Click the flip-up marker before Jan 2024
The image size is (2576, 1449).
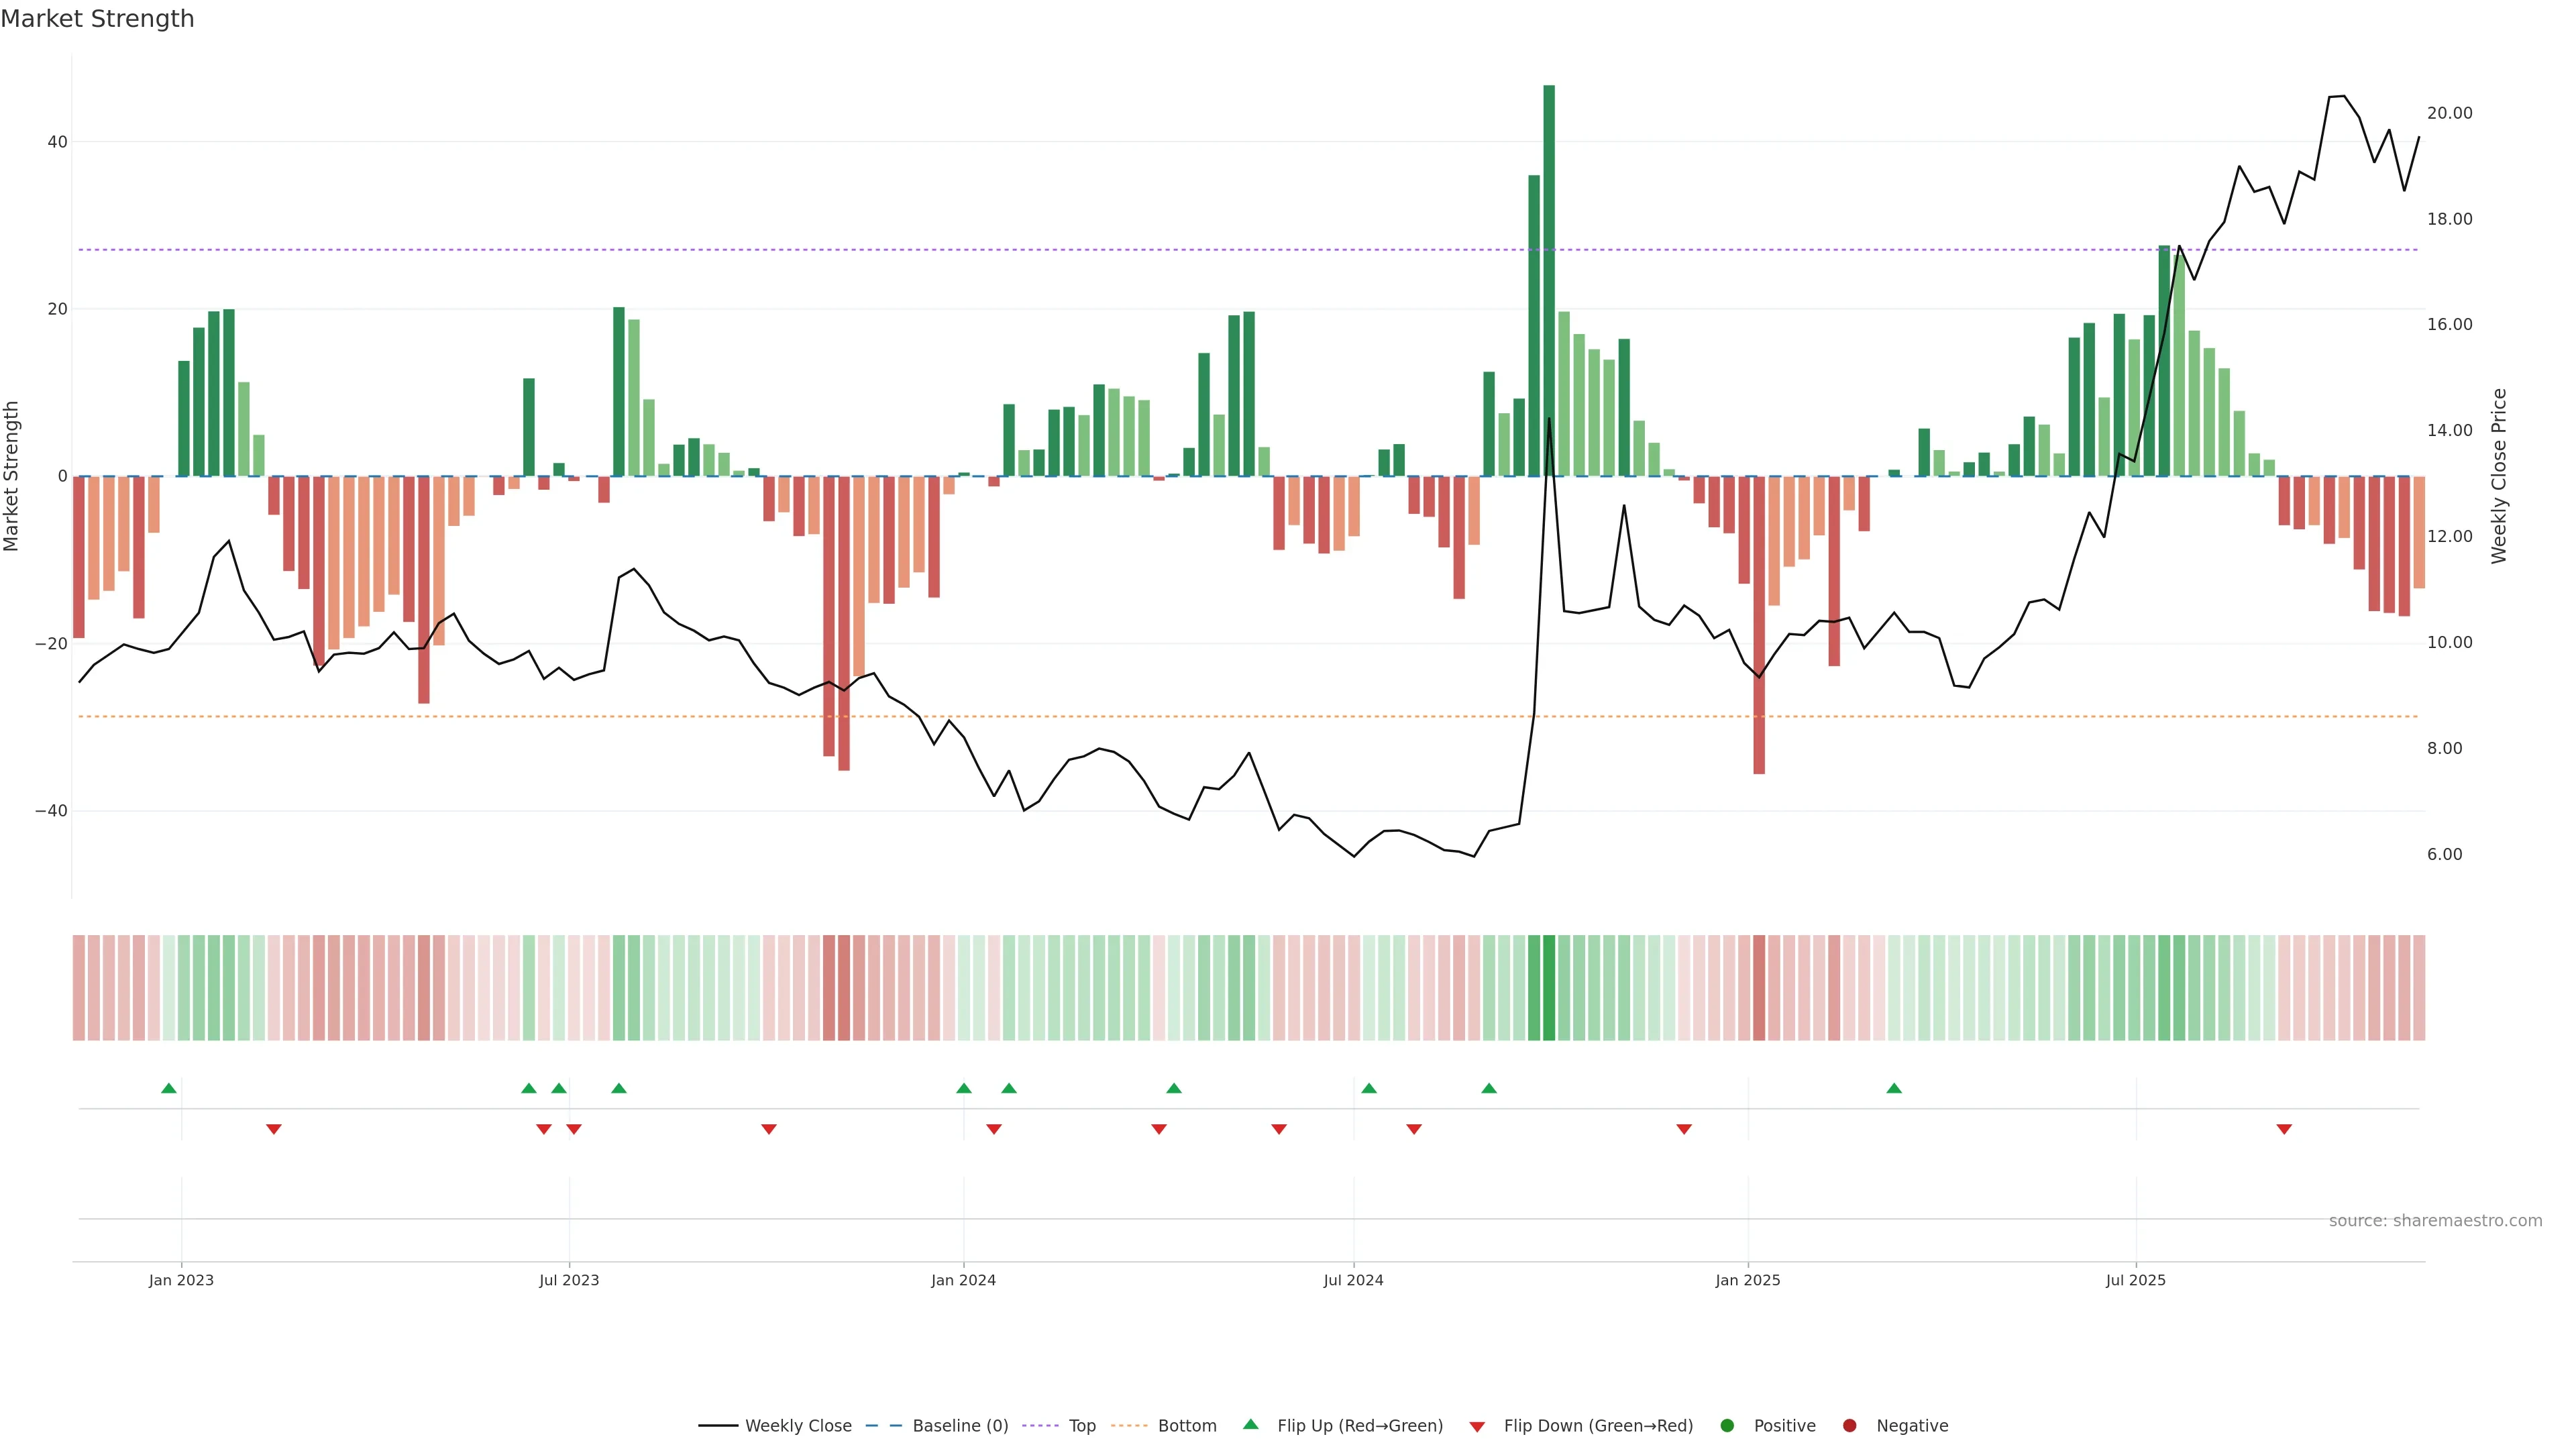pos(964,1088)
